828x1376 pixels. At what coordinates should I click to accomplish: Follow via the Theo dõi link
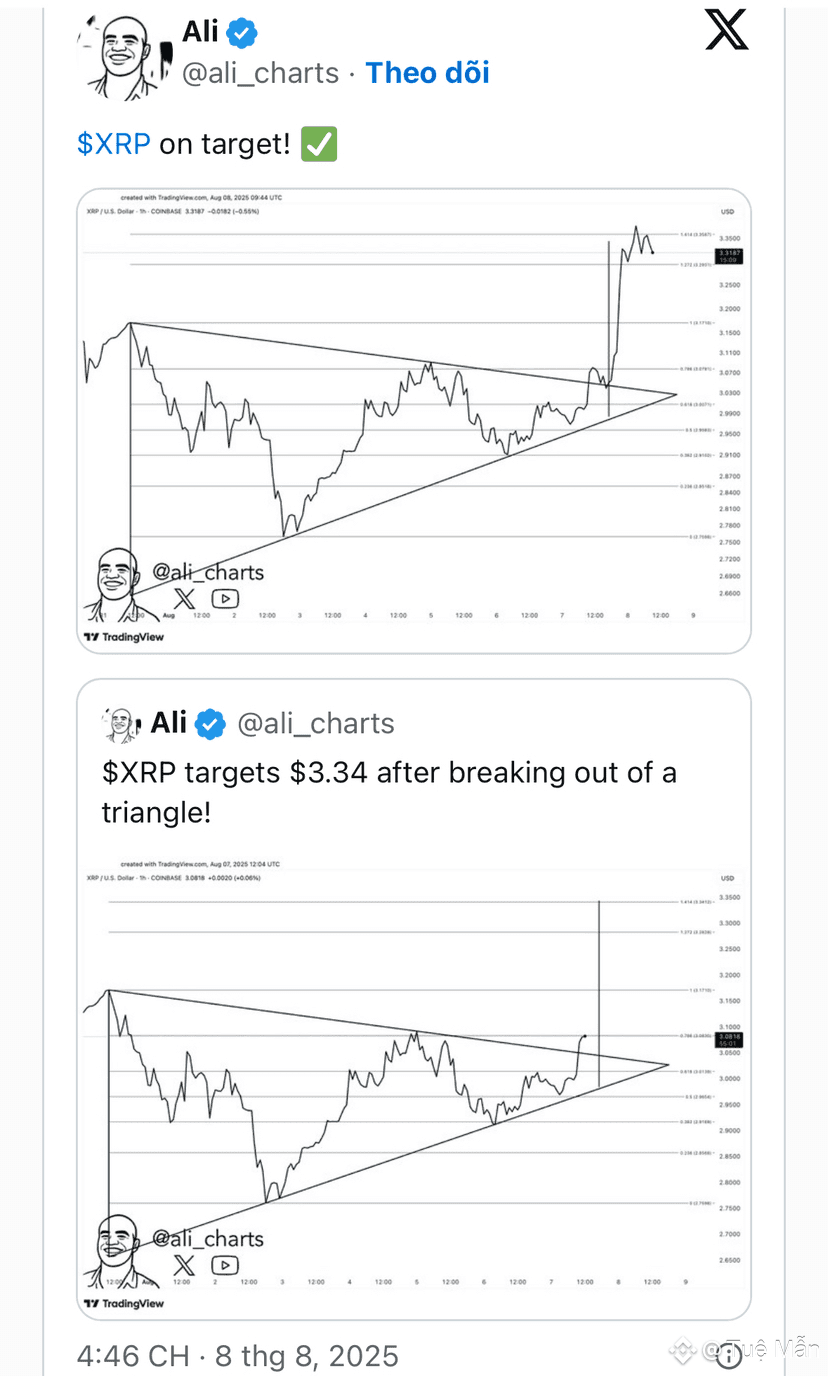click(x=427, y=73)
